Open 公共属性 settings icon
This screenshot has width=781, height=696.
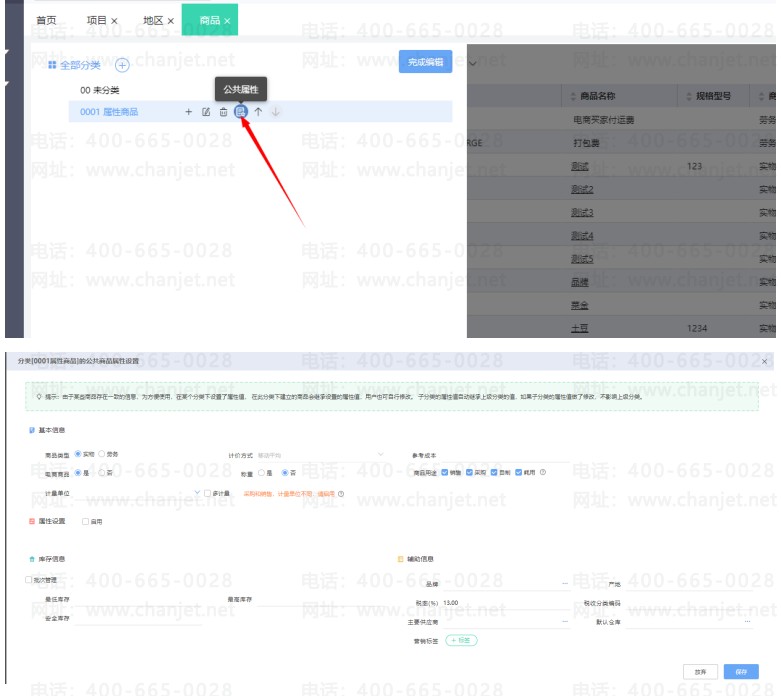(241, 112)
